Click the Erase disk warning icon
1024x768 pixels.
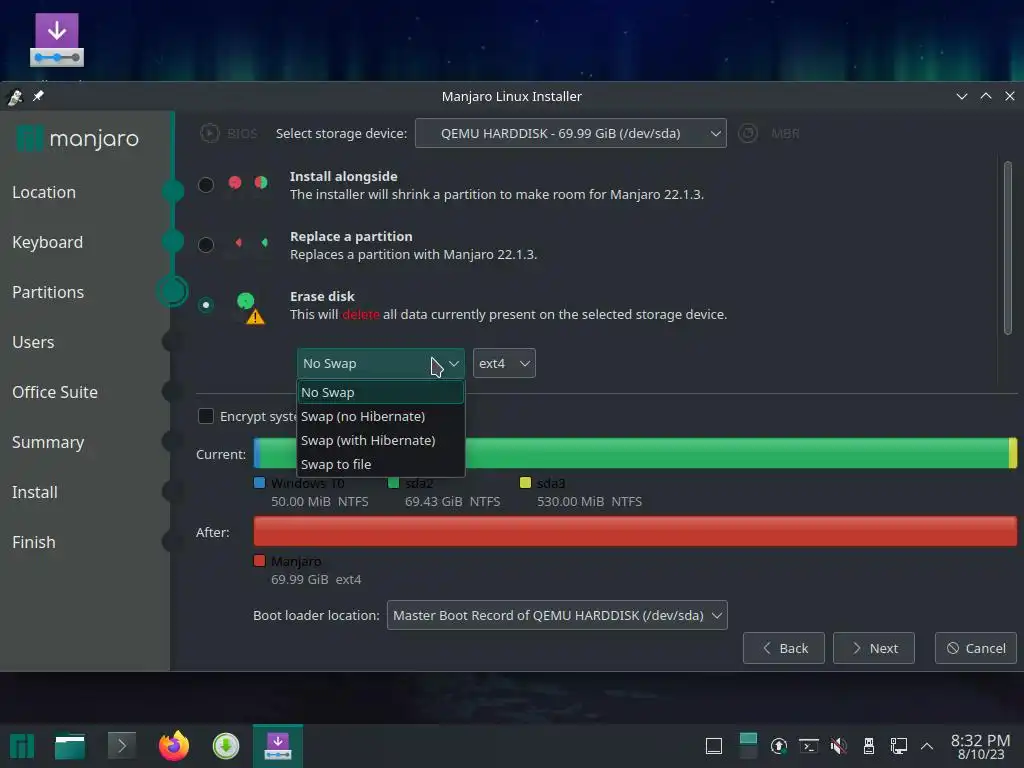tap(255, 317)
